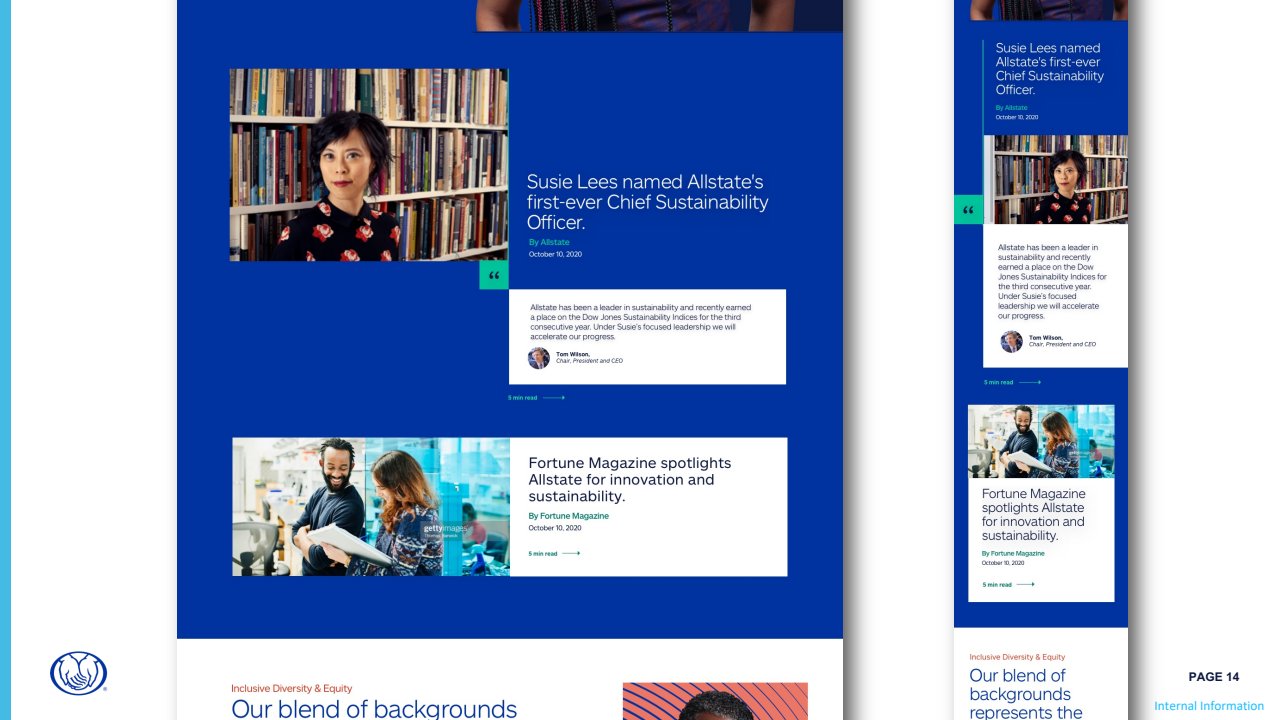
Task: Click Tom Wilson's avatar in the desktop mockup
Action: pyautogui.click(x=539, y=358)
